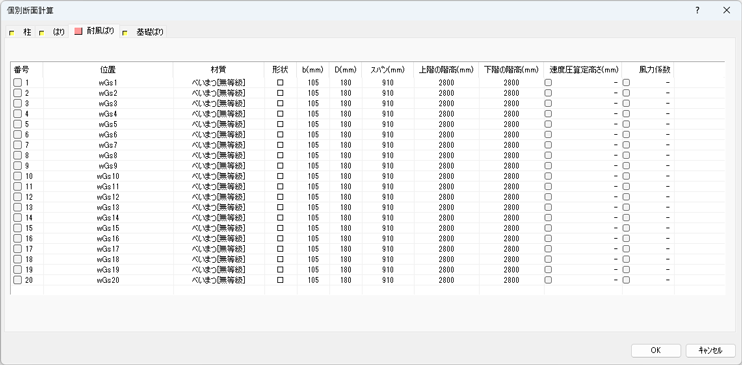Tick the row 3 number checkbox
The width and height of the screenshot is (742, 365).
(18, 103)
